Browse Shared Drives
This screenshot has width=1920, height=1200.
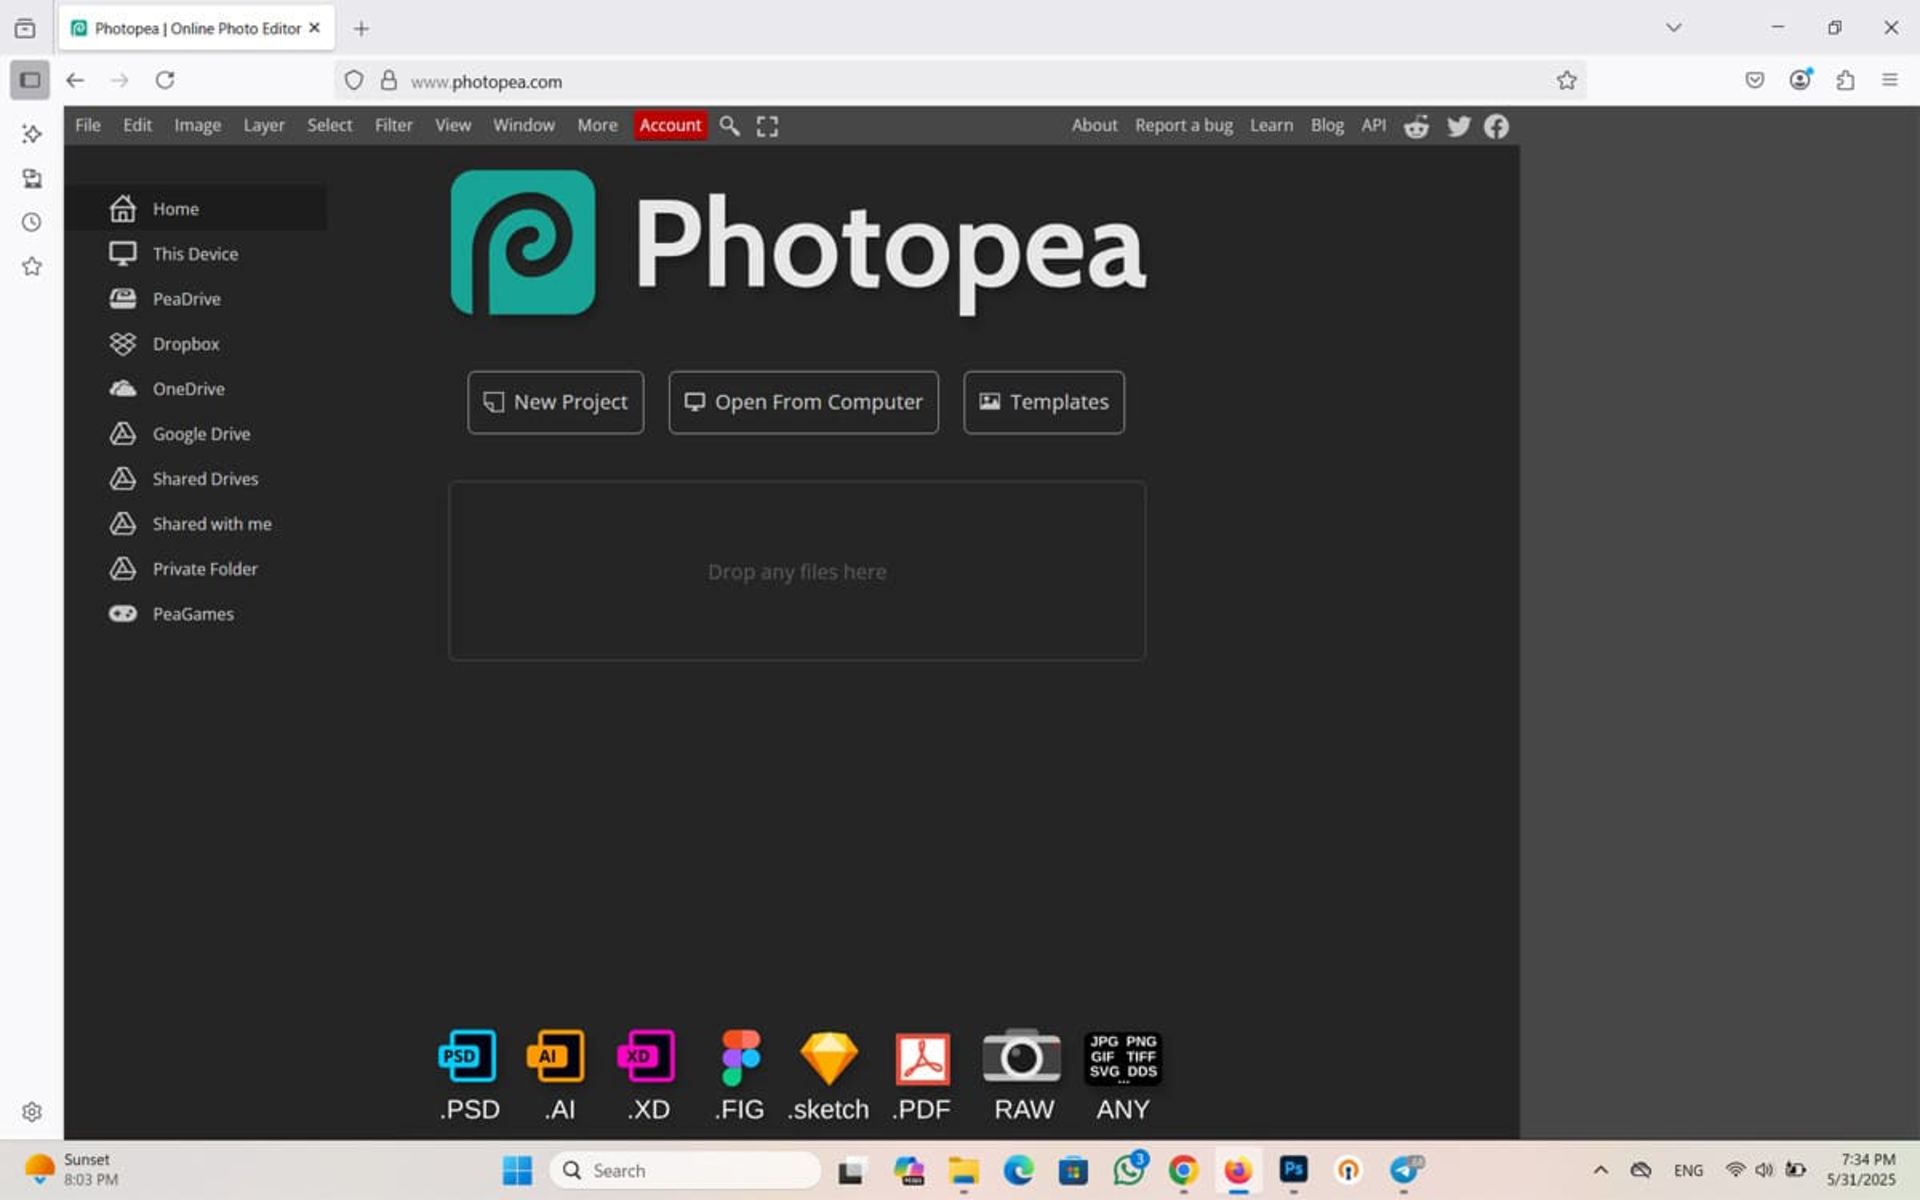(x=196, y=478)
